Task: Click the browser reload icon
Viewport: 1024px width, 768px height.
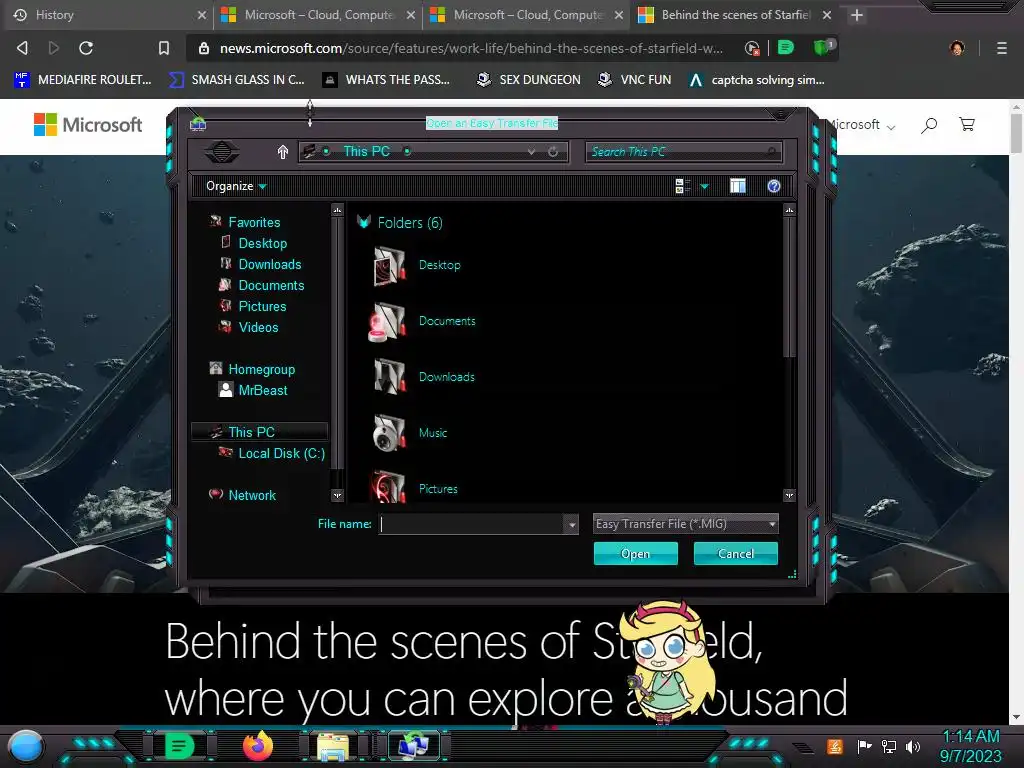Action: point(86,48)
